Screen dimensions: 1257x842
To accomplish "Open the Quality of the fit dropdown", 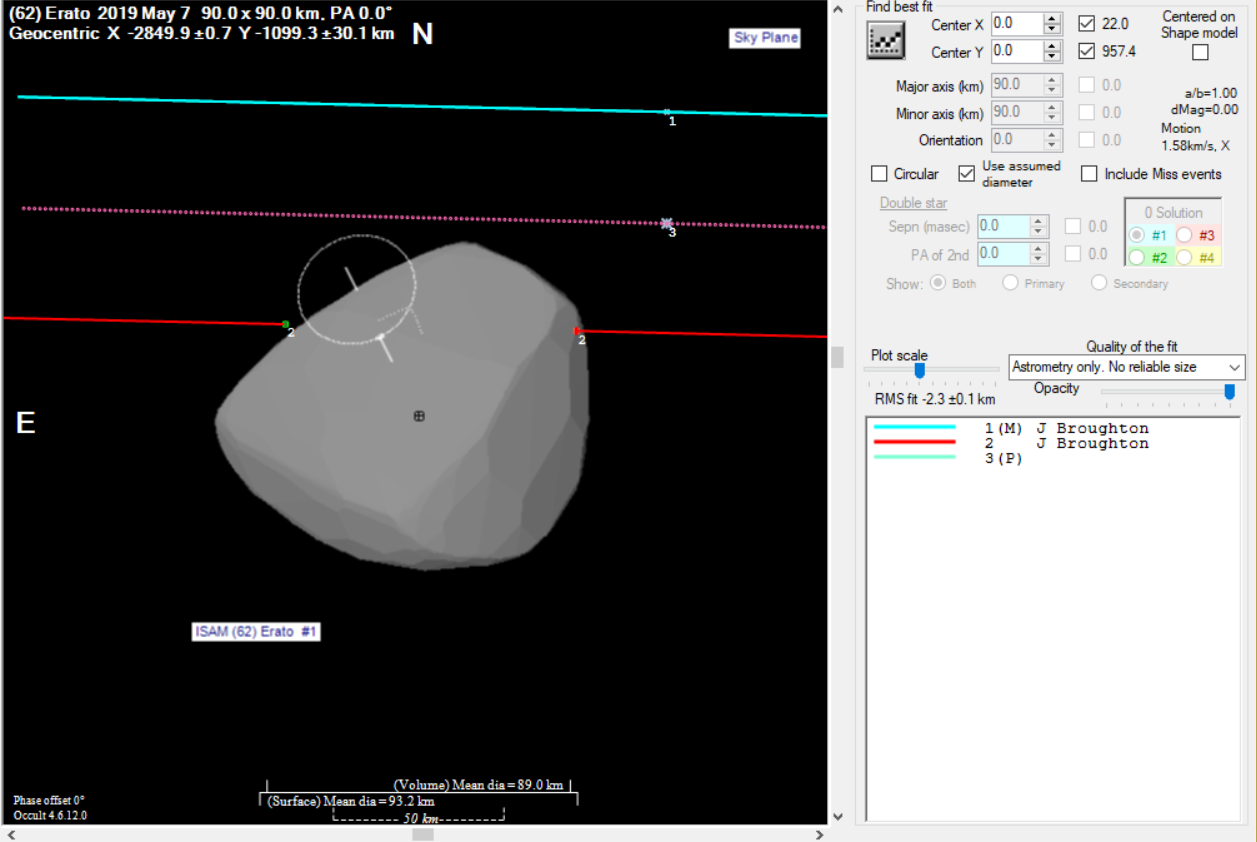I will pos(1127,367).
